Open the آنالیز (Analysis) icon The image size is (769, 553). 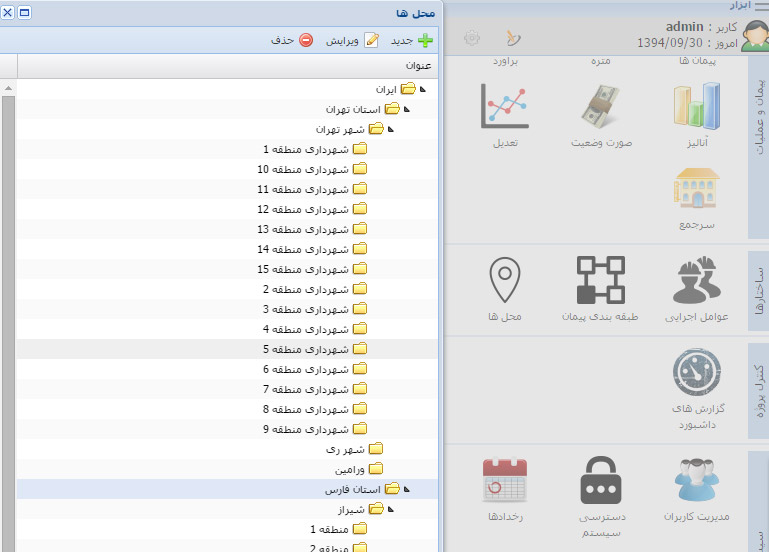tap(697, 105)
